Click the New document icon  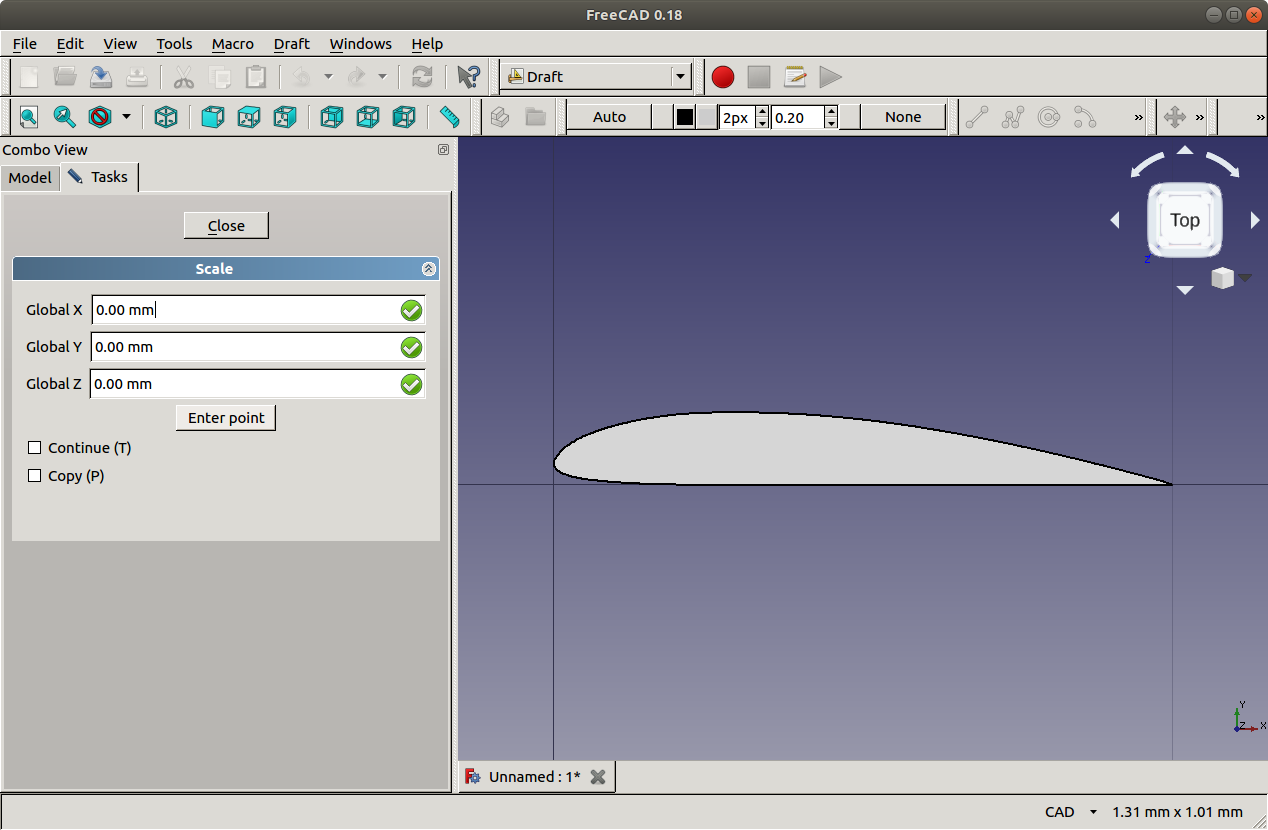[29, 77]
